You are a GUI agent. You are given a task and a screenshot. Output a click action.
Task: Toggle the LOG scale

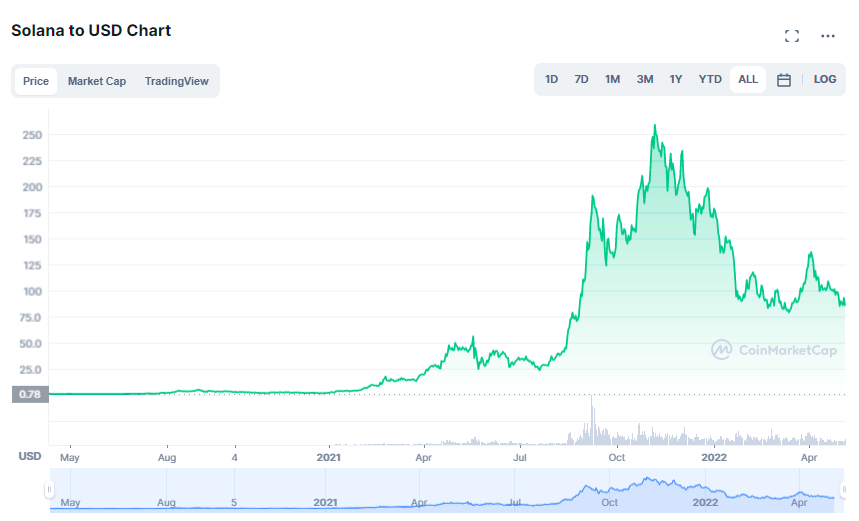[824, 79]
